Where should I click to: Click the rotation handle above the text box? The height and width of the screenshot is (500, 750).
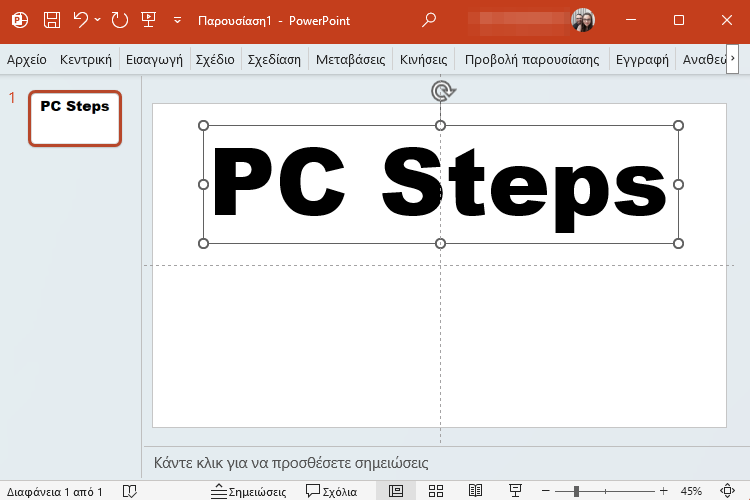click(442, 91)
